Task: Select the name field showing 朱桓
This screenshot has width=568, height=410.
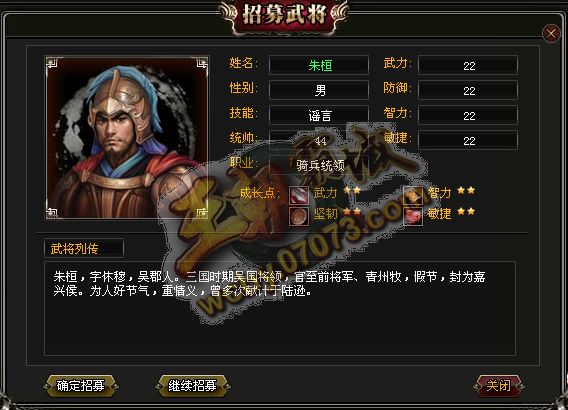Action: 319,66
